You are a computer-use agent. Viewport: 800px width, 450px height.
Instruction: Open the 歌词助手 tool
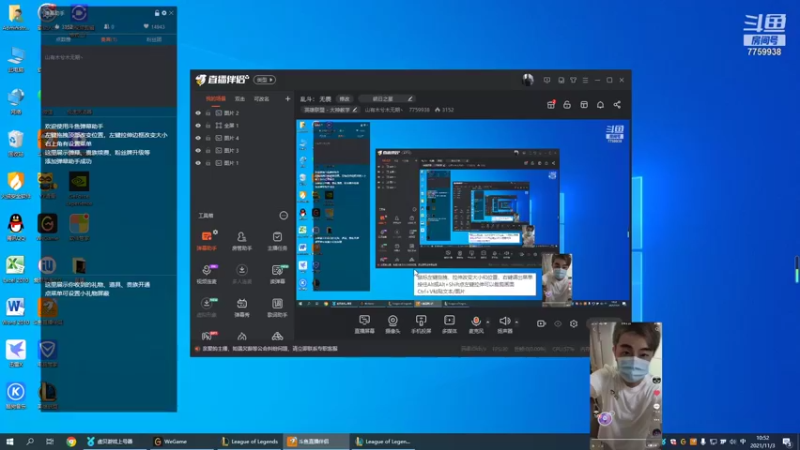(x=277, y=308)
